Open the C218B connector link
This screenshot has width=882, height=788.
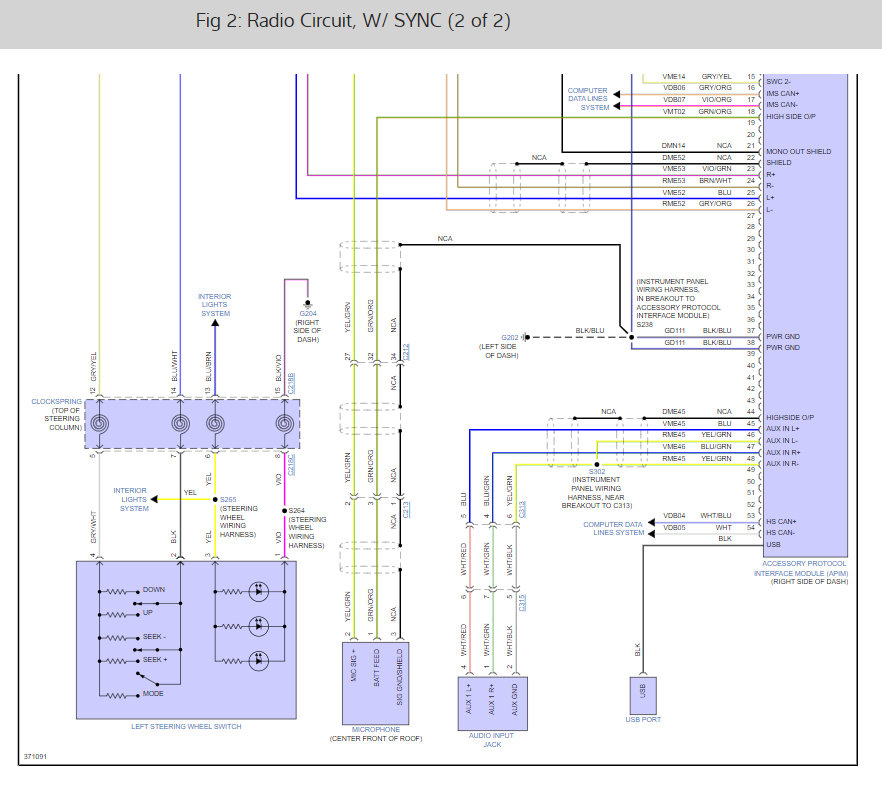pyautogui.click(x=291, y=382)
